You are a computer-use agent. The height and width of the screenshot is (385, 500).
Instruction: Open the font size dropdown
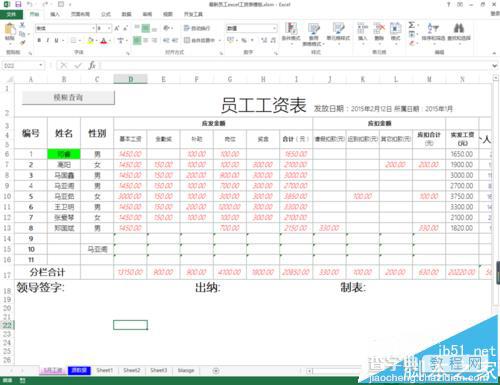pyautogui.click(x=109, y=28)
